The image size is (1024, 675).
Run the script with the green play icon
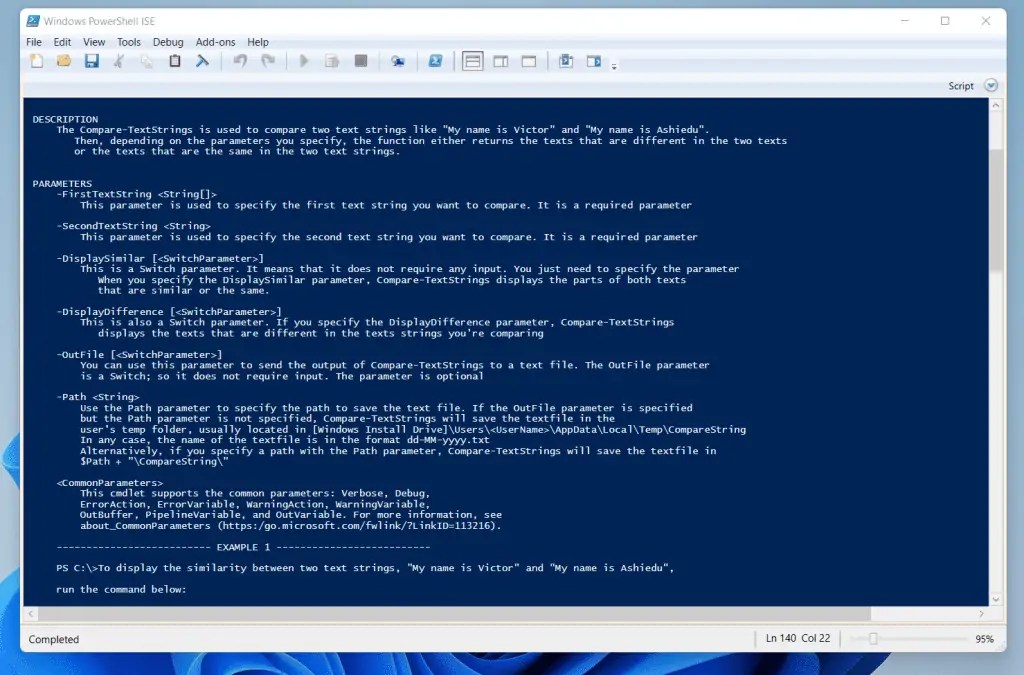click(303, 61)
